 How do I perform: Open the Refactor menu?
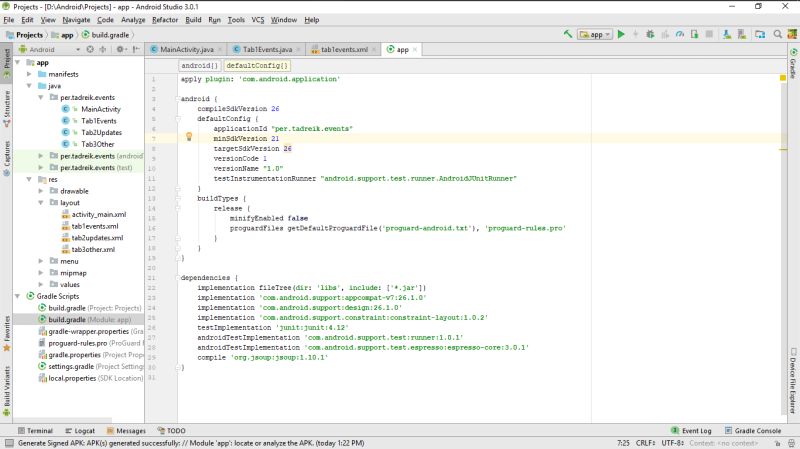pos(165,20)
